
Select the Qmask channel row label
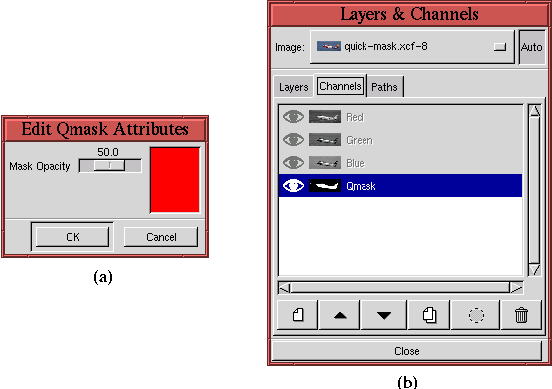click(361, 186)
